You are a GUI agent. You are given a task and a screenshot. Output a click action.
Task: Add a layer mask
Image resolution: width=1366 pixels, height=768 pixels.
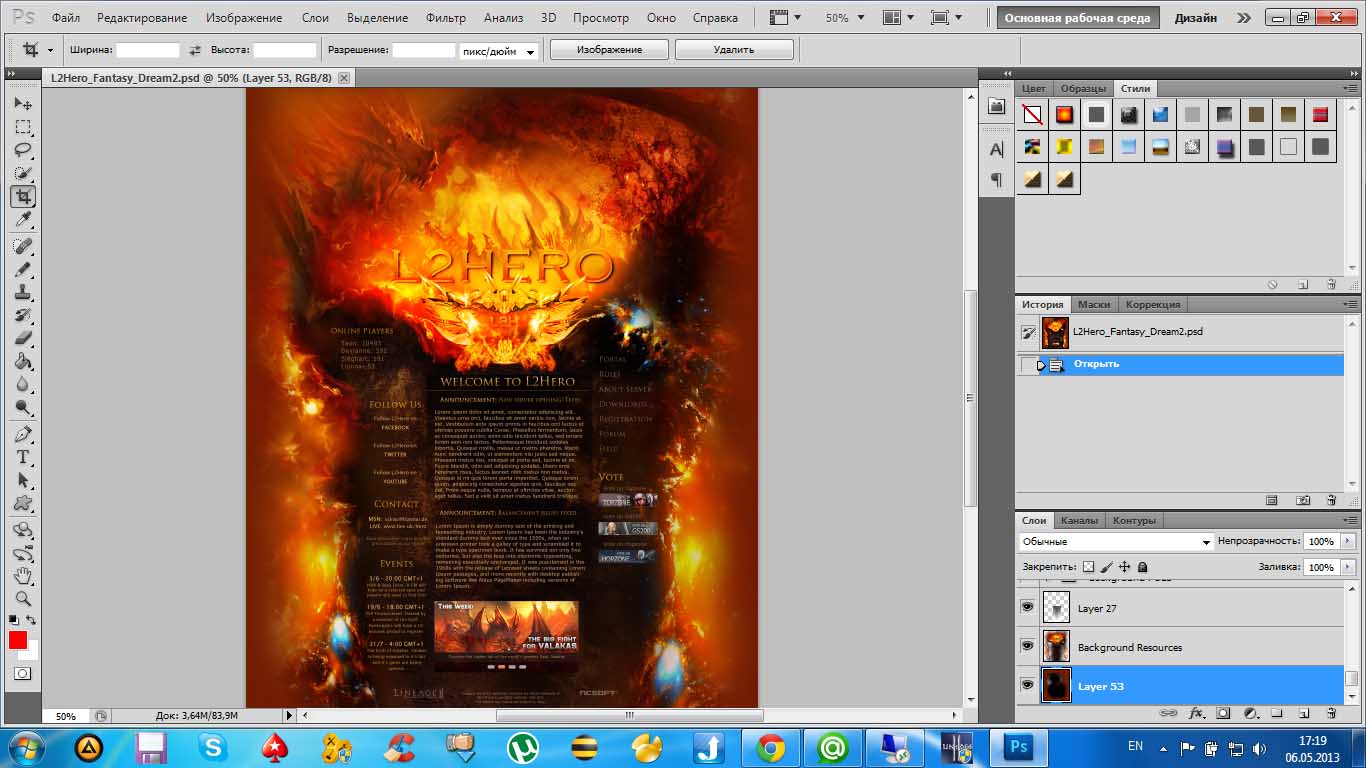1223,713
